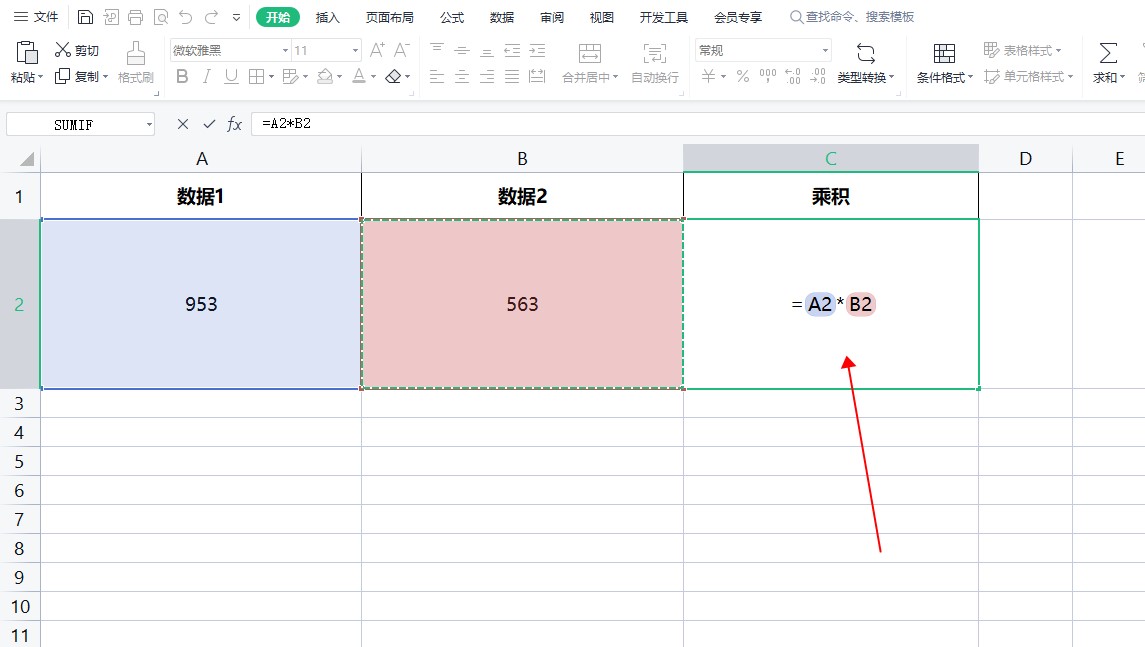Image resolution: width=1145 pixels, height=647 pixels.
Task: Toggle Underline formatting button
Action: pyautogui.click(x=231, y=77)
